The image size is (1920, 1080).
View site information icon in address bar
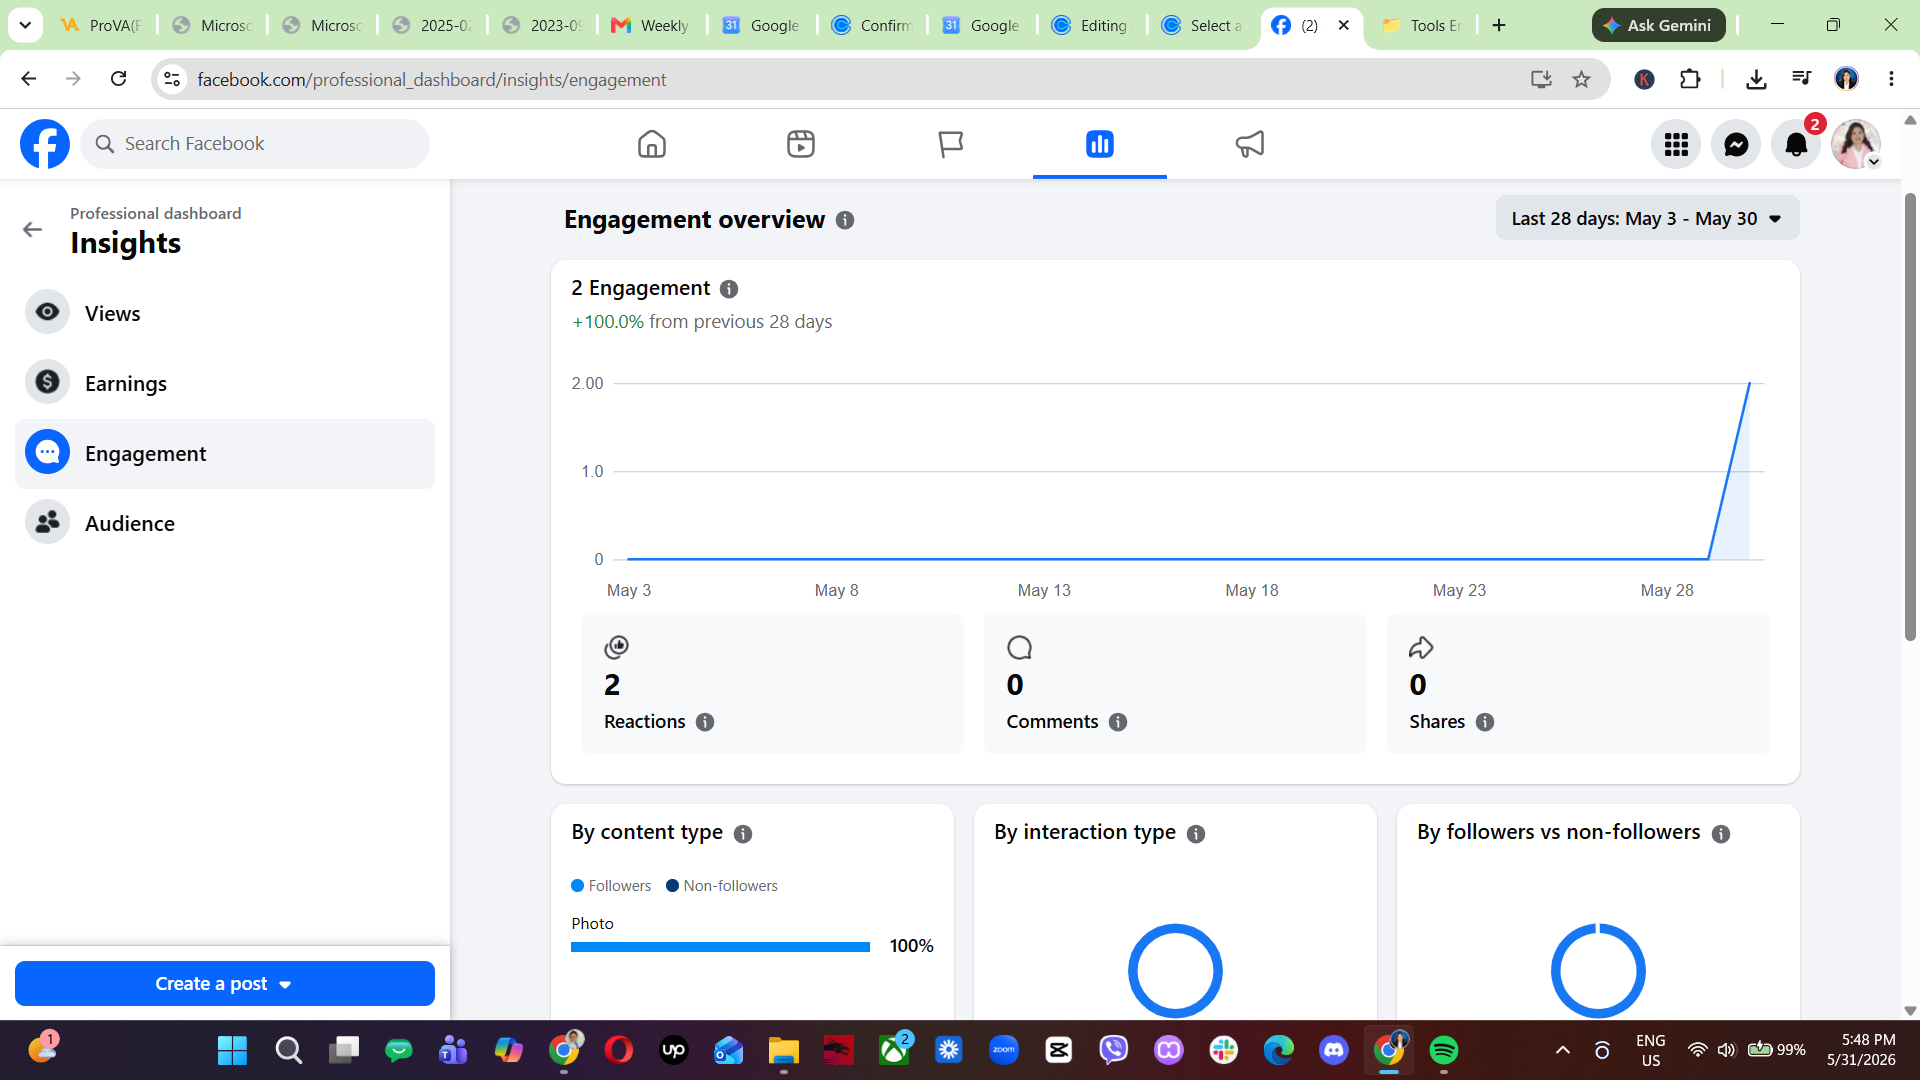pyautogui.click(x=172, y=79)
